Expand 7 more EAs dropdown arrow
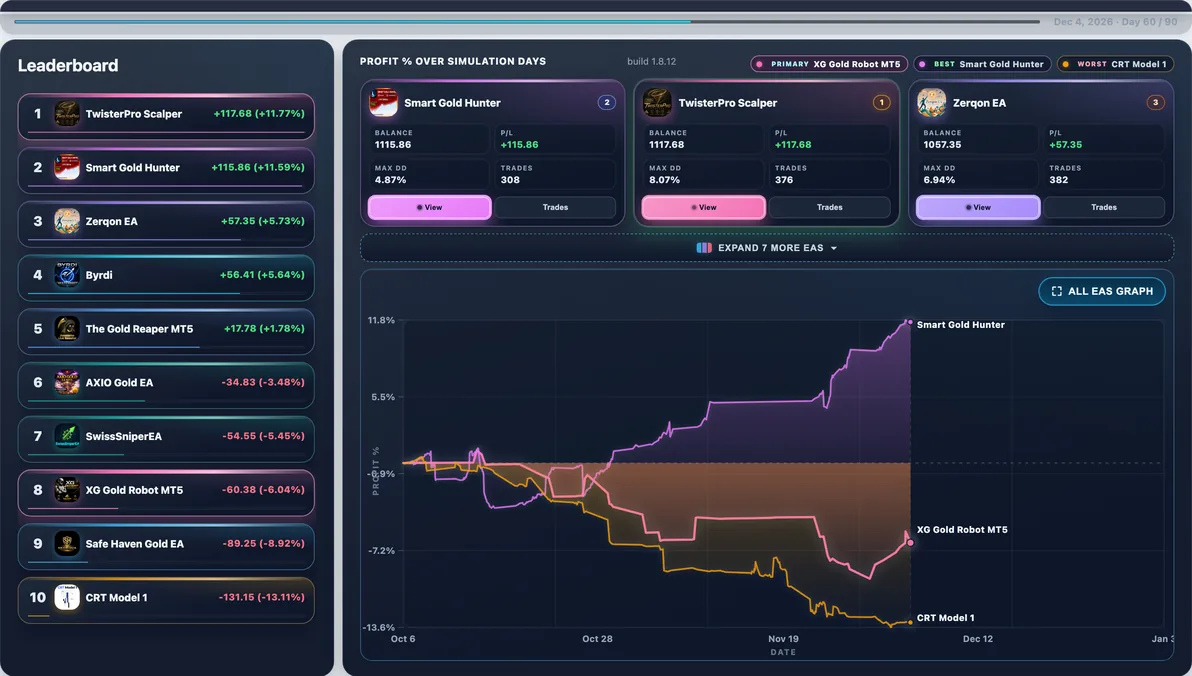The image size is (1192, 676). coord(834,249)
